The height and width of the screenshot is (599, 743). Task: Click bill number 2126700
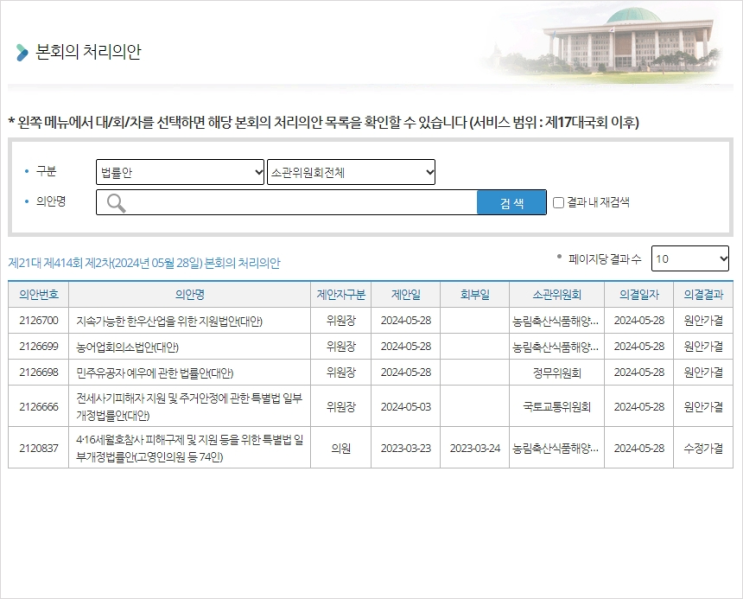[x=39, y=320]
